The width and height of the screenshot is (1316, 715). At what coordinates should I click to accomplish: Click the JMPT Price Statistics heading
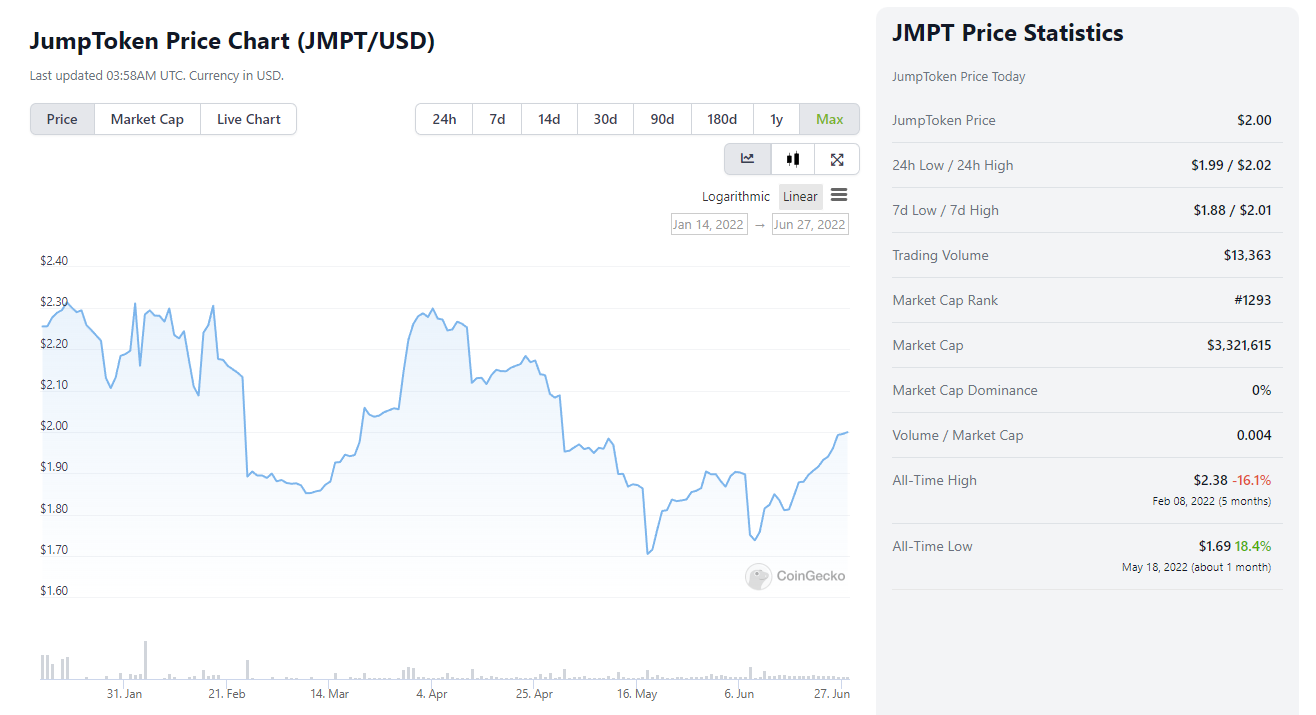[1008, 33]
